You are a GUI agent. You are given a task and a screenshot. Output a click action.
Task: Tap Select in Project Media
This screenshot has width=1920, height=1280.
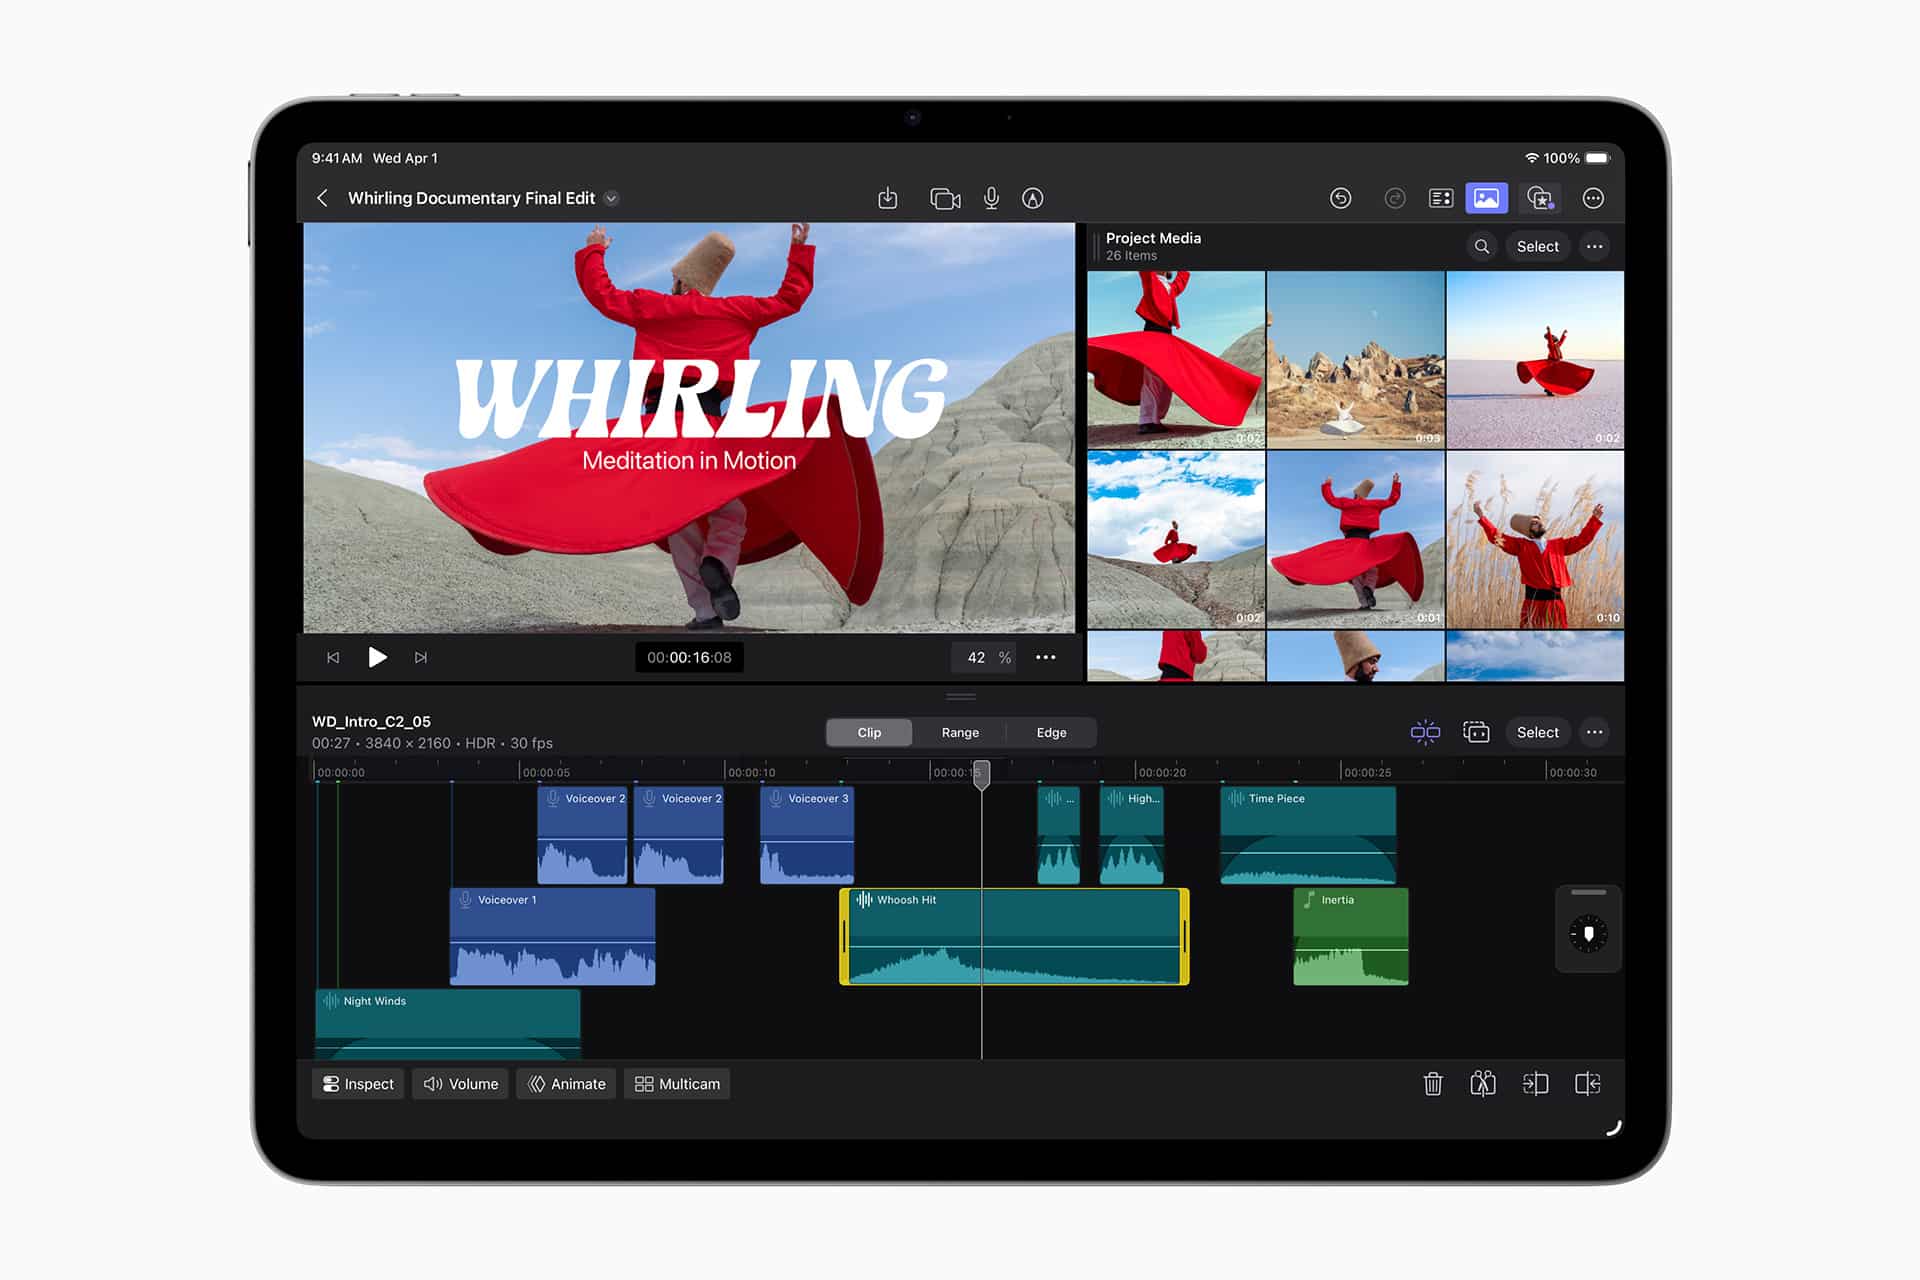[x=1537, y=246]
